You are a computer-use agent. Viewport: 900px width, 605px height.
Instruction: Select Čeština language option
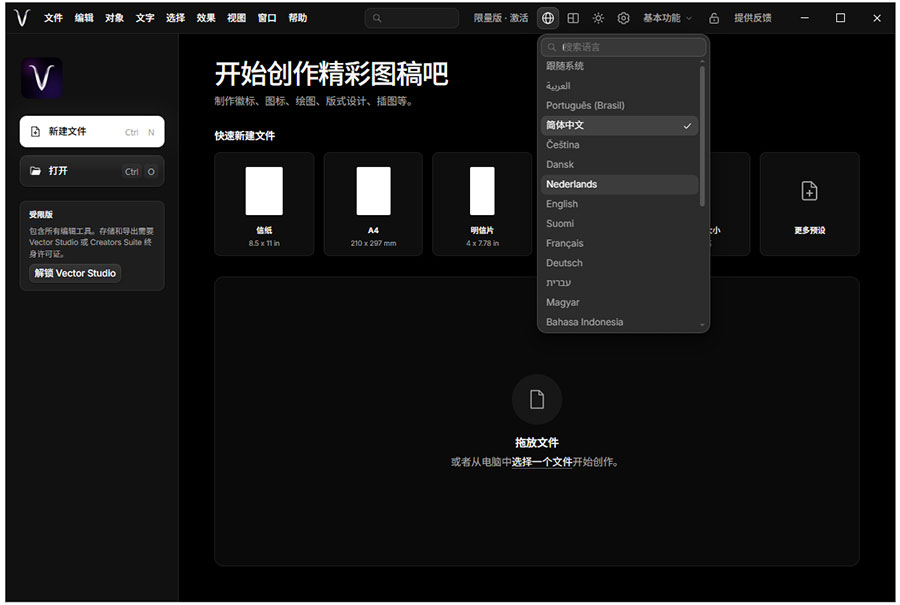619,145
